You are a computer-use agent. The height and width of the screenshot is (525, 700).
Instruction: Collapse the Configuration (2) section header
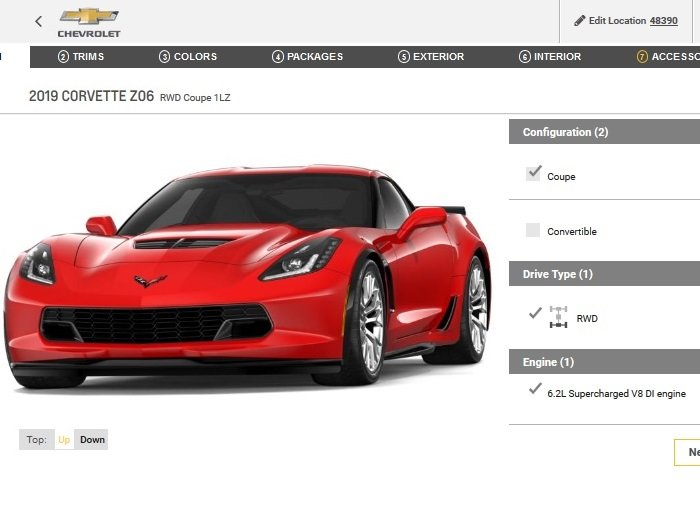[604, 132]
